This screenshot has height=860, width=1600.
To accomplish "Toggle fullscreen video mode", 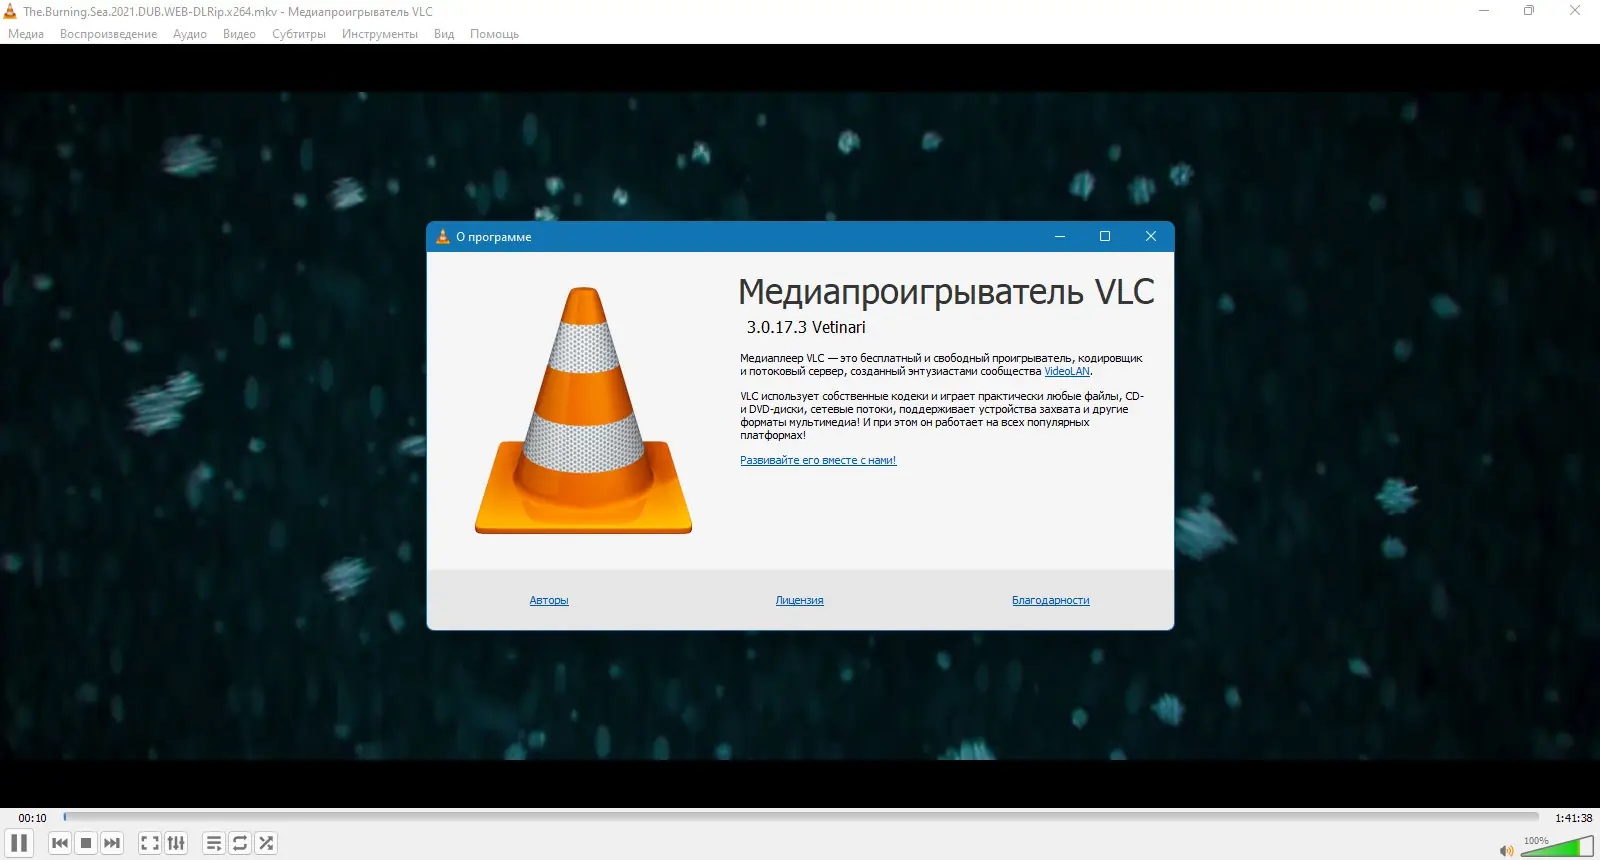I will (x=150, y=843).
